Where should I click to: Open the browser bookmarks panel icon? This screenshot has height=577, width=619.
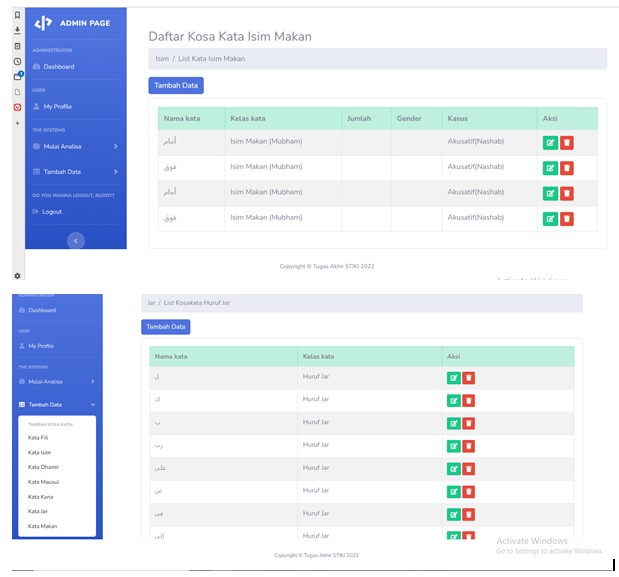point(17,15)
